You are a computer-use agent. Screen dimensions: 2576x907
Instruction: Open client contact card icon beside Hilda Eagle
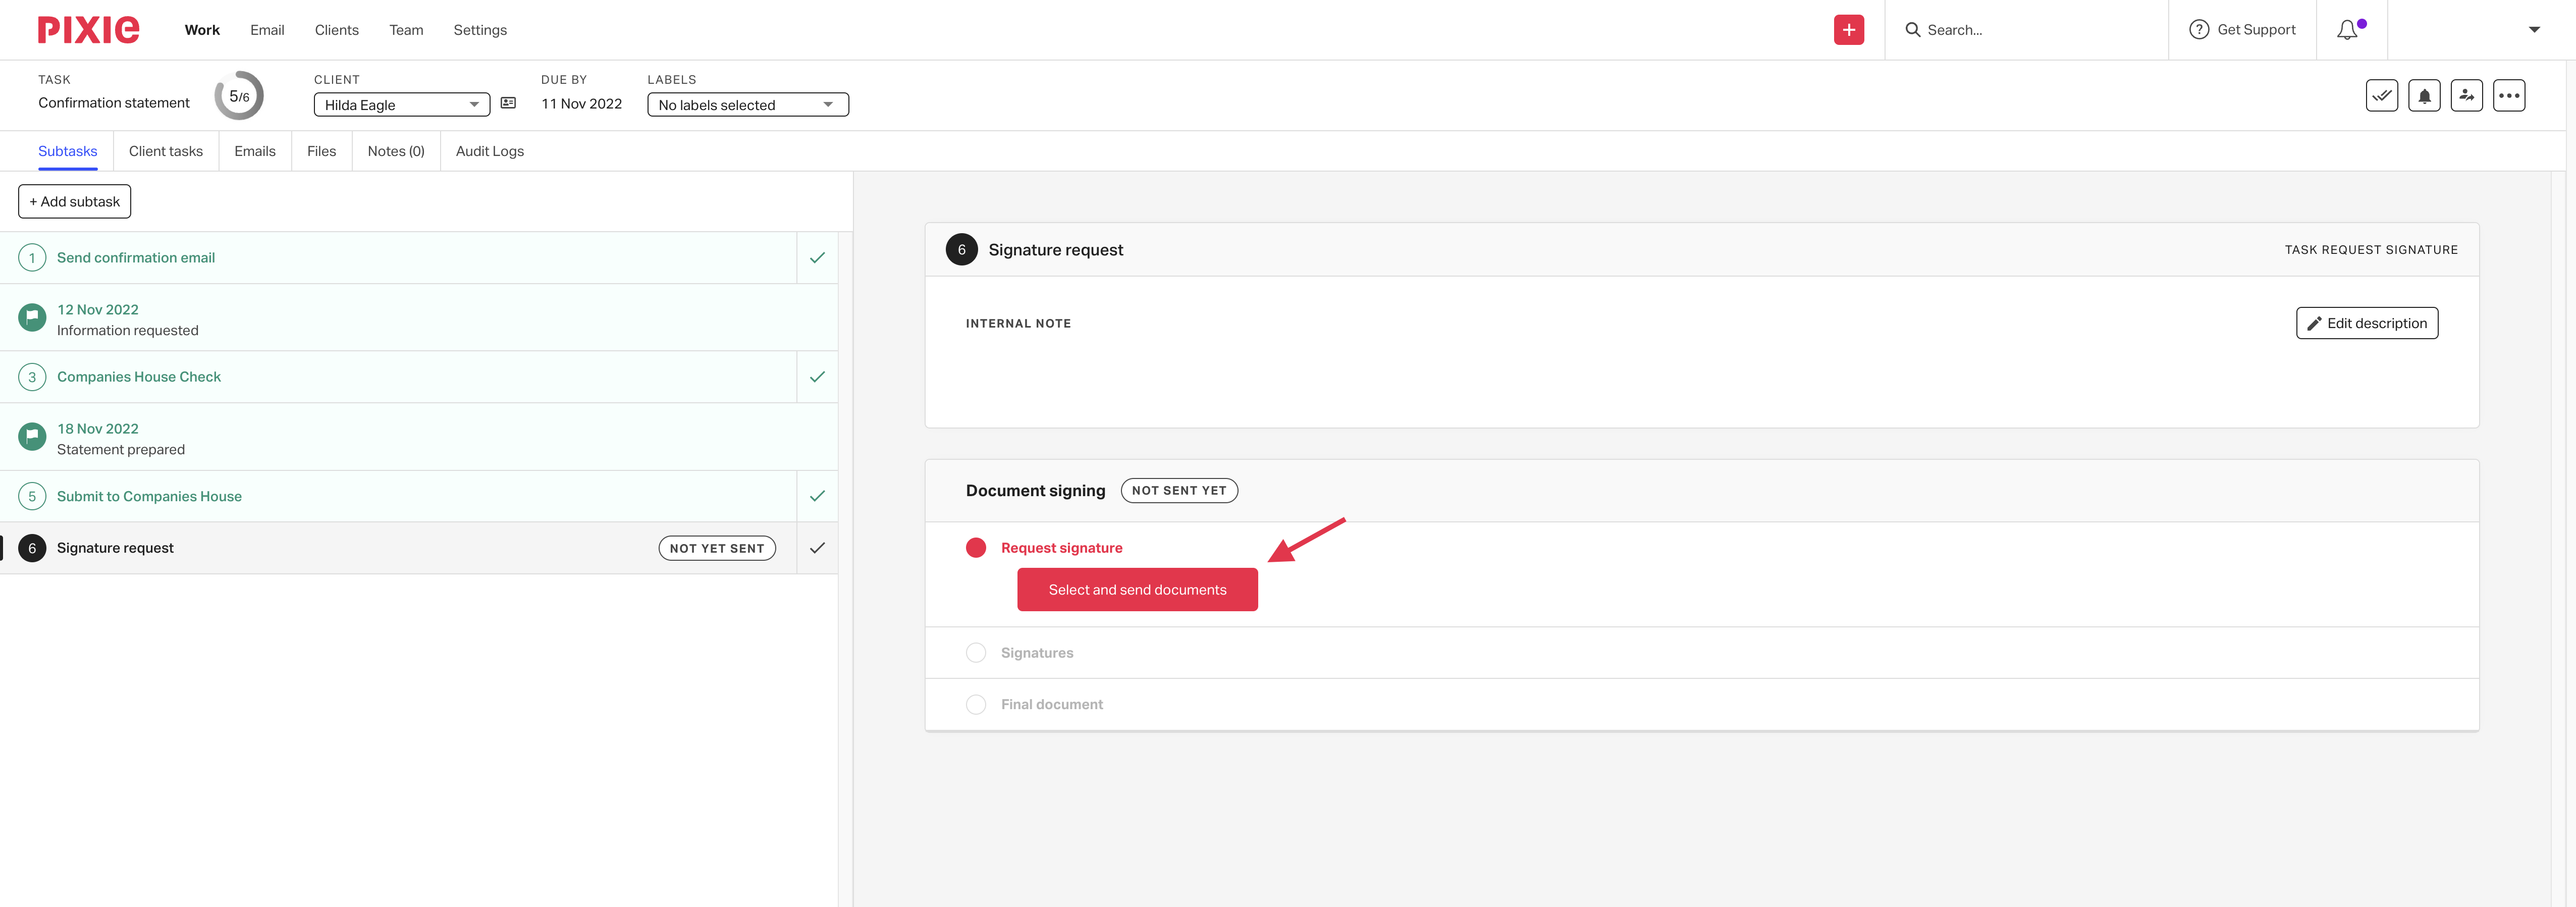[508, 103]
